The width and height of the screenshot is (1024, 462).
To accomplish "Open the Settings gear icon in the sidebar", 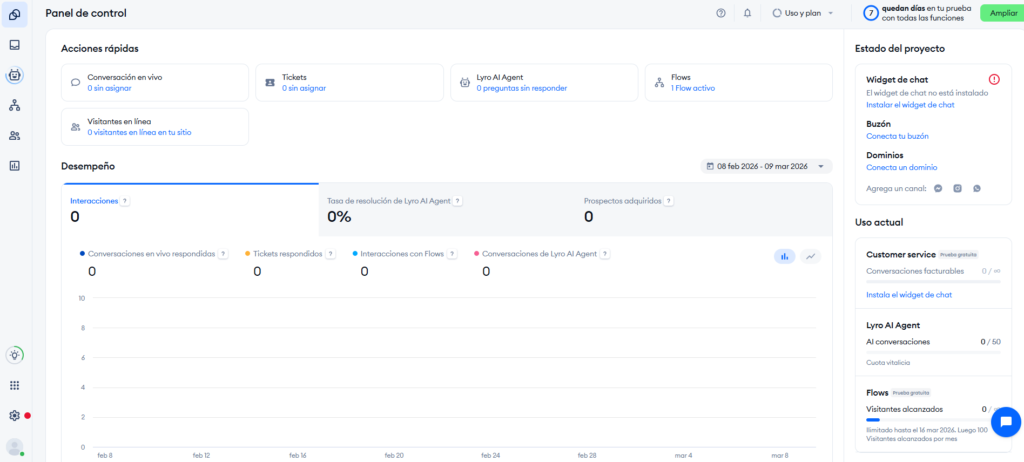I will tap(14, 416).
